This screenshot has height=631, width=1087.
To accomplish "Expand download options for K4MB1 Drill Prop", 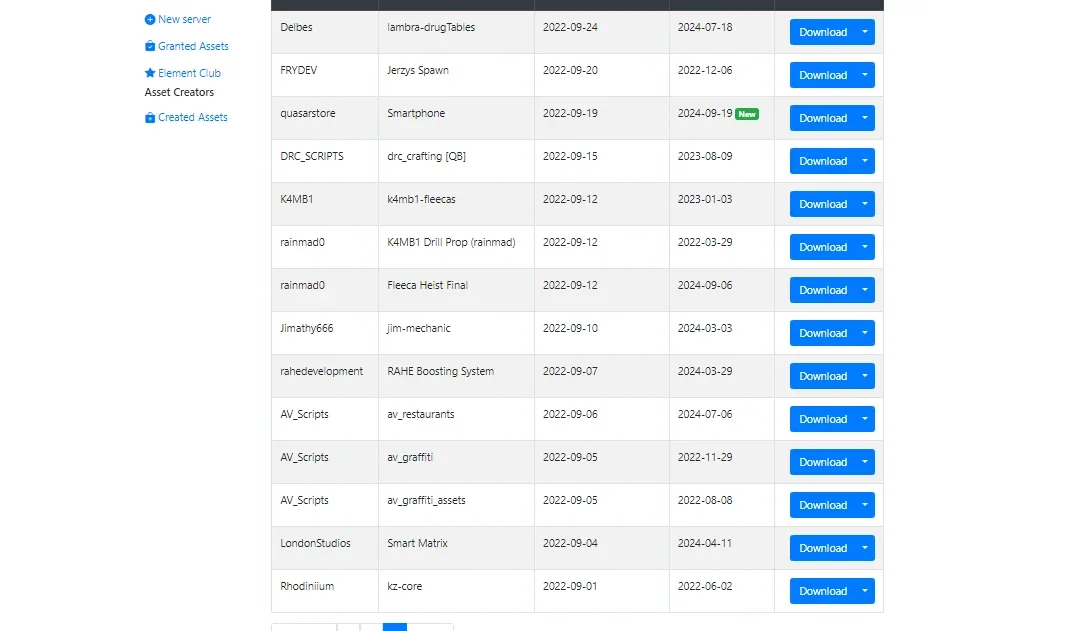I will (865, 247).
